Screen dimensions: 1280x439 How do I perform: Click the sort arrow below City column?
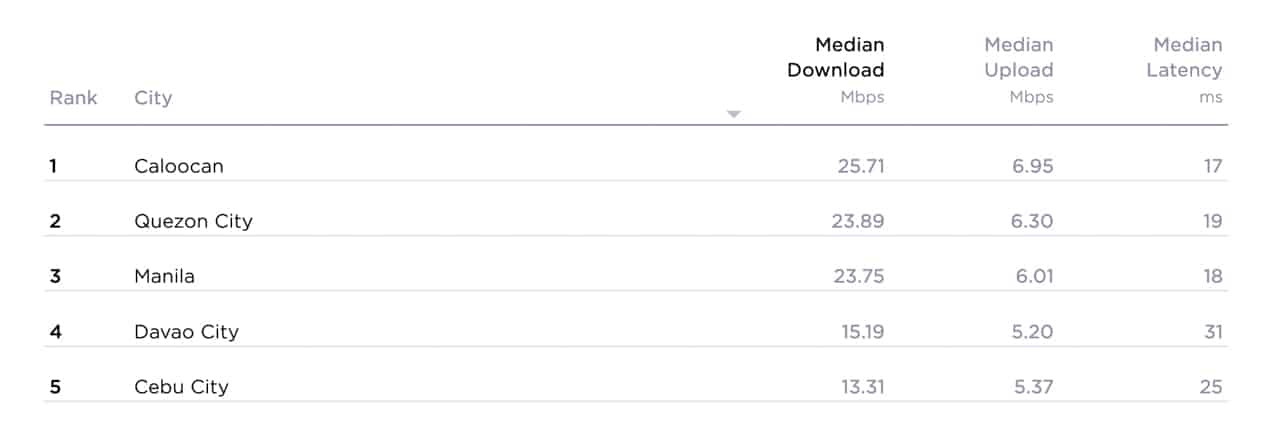pyautogui.click(x=733, y=114)
